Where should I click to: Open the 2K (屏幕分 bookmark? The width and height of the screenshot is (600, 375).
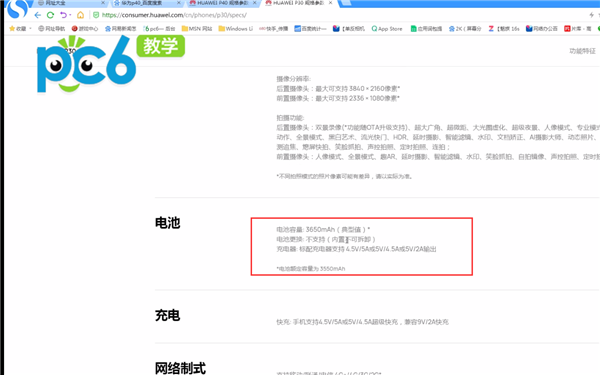(x=465, y=29)
